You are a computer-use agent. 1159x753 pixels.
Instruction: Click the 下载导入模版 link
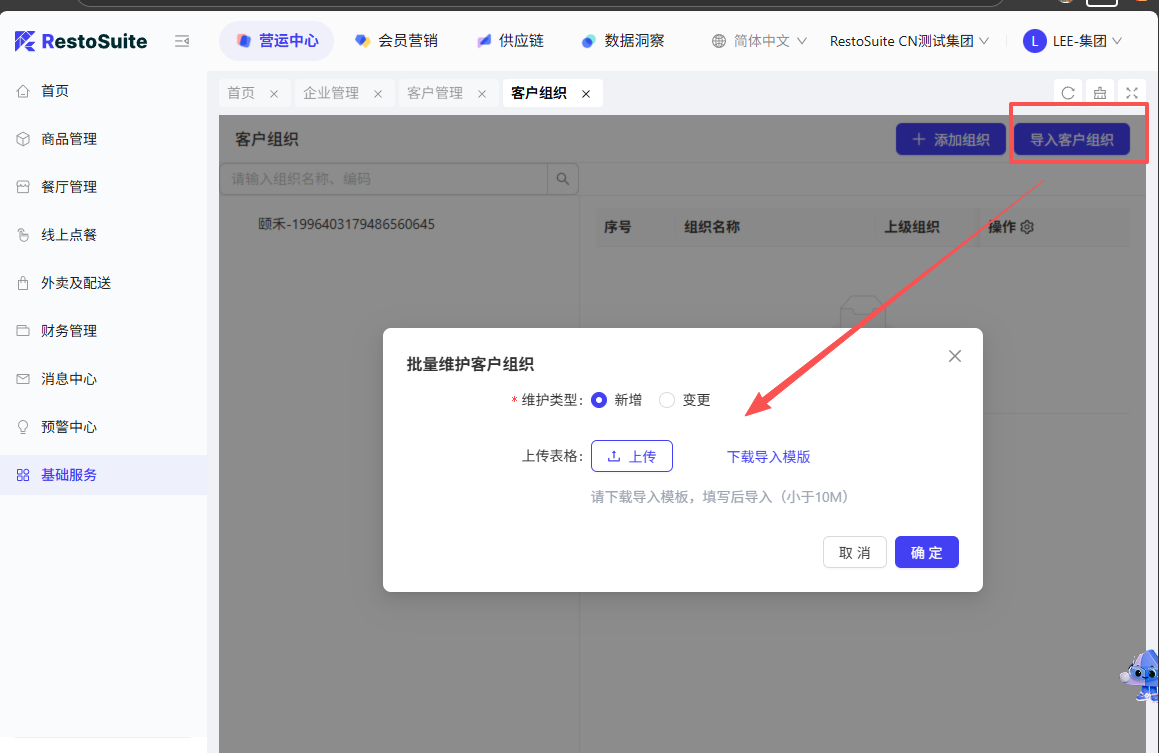pos(768,457)
